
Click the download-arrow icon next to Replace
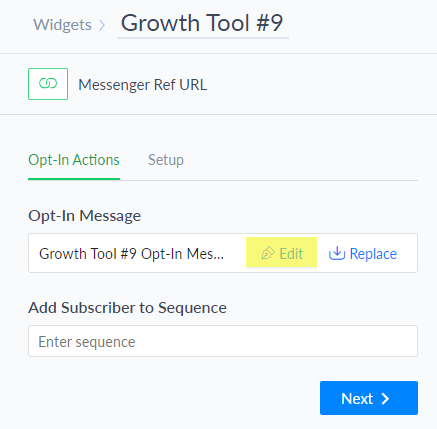(x=337, y=253)
